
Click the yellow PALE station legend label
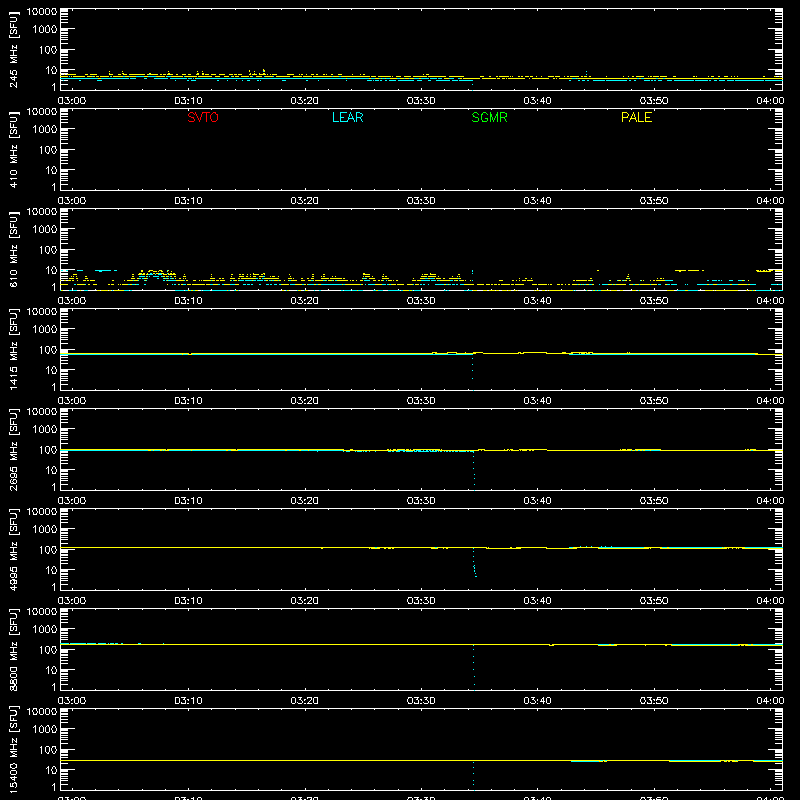(636, 117)
